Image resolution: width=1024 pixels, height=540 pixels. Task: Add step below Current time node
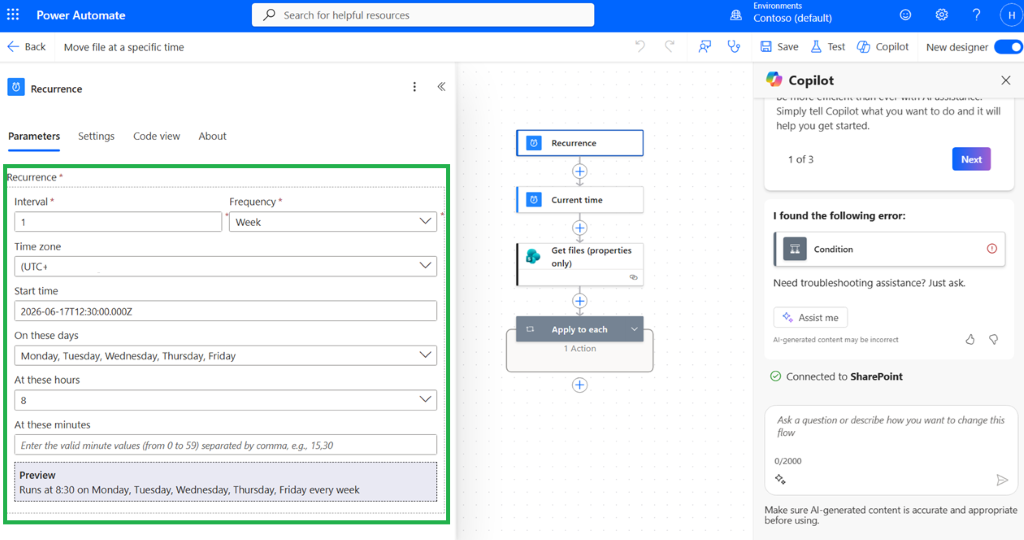tap(579, 228)
